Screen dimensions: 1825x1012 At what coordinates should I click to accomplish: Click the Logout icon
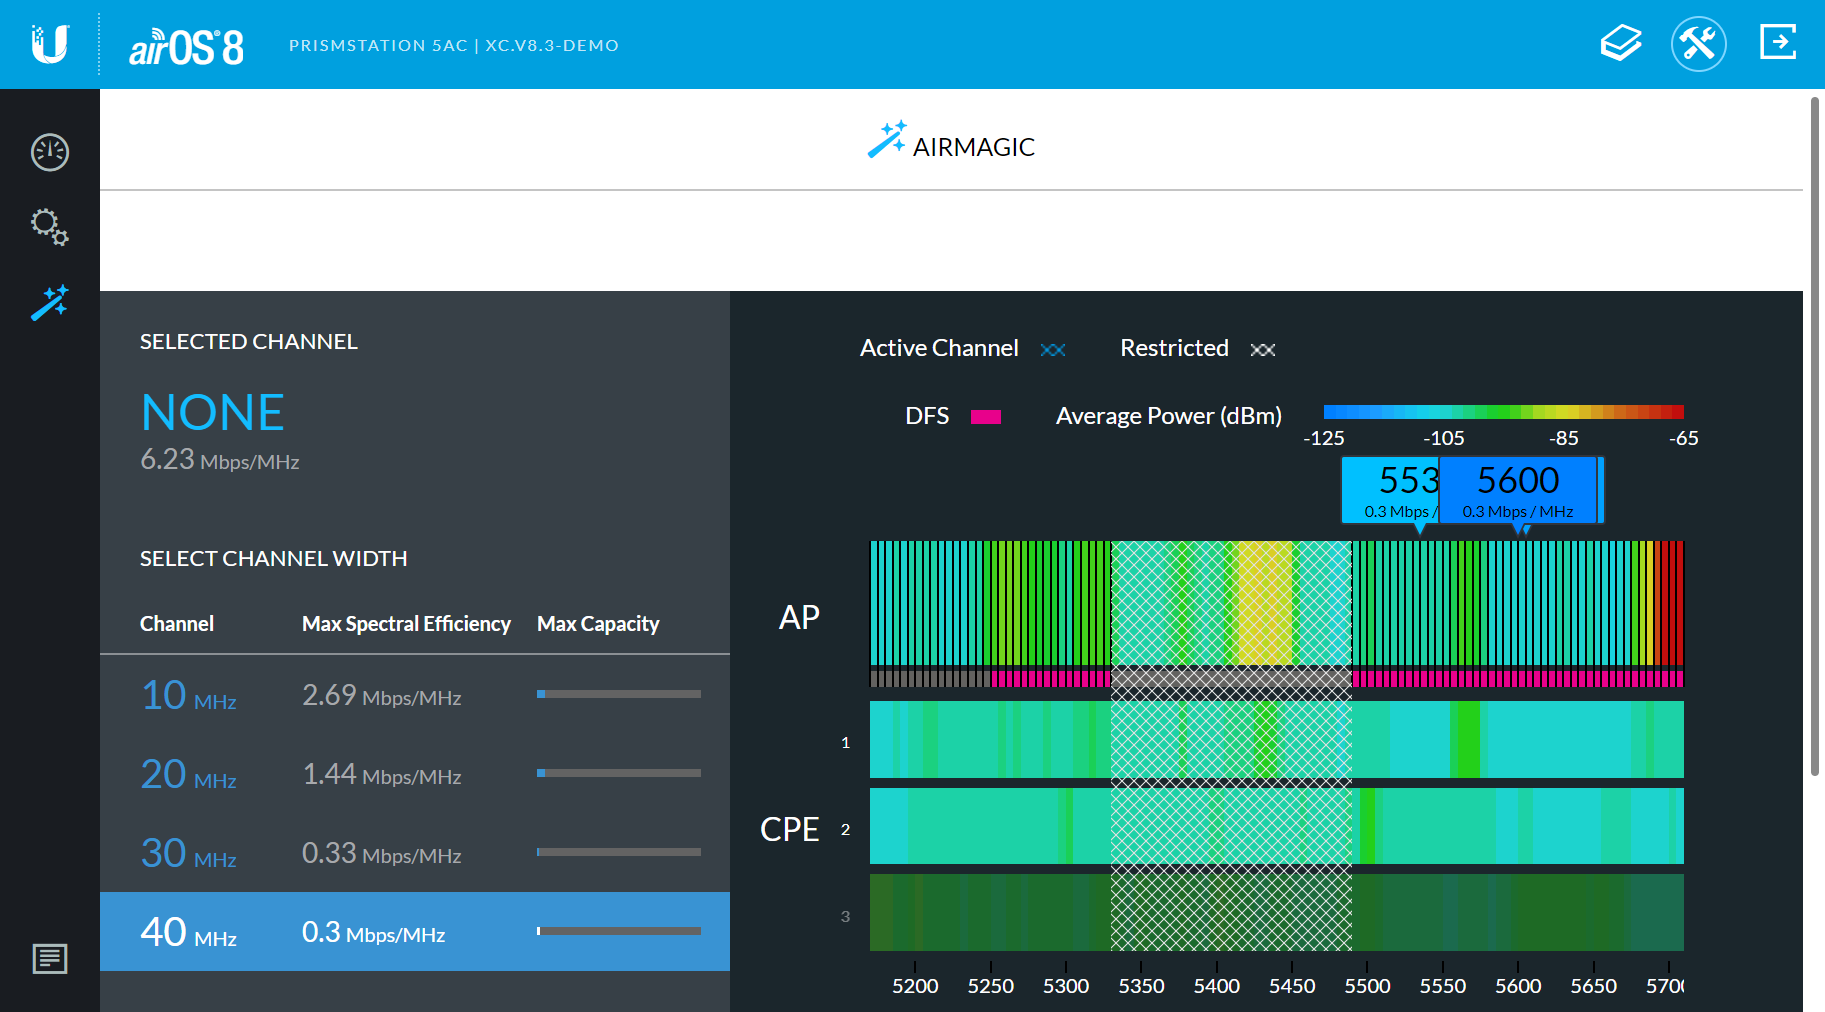pos(1778,42)
